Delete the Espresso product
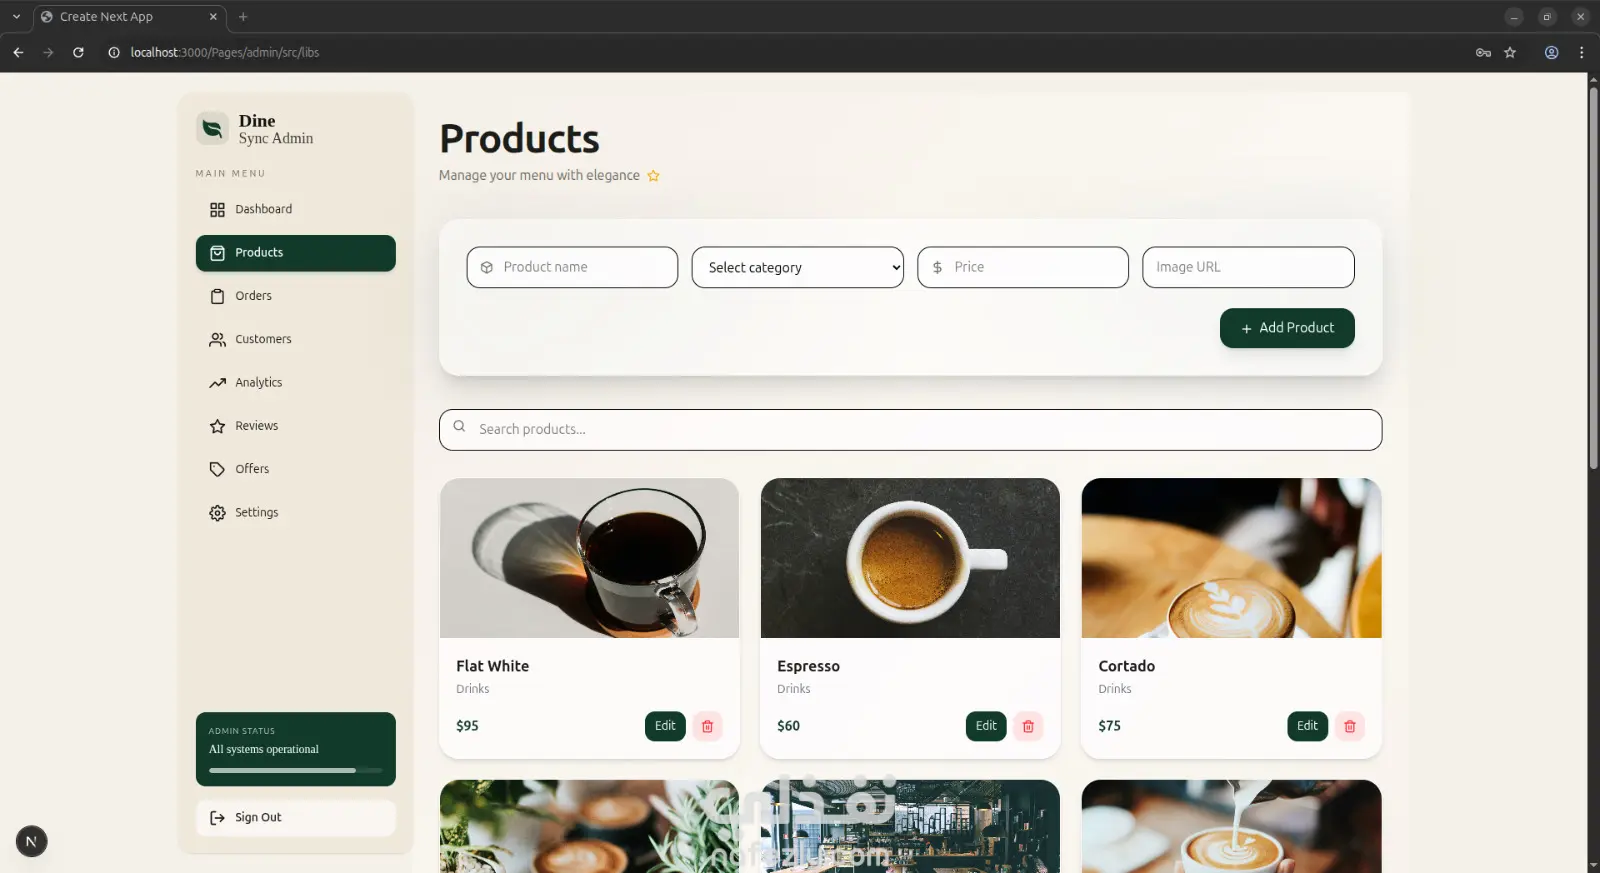 click(1028, 726)
